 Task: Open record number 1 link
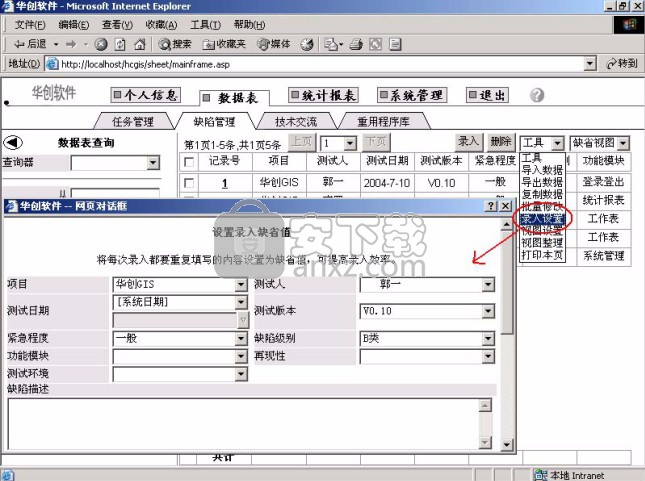tap(225, 183)
